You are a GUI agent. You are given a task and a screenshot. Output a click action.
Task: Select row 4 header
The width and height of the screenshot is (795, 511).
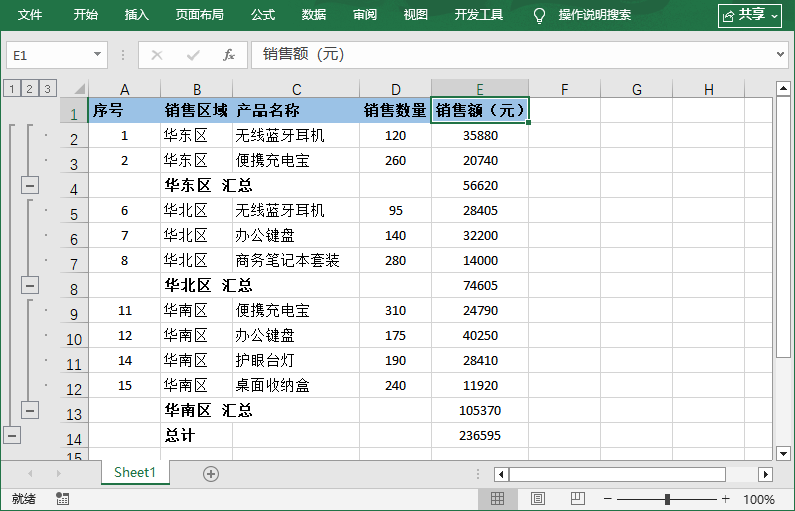[x=74, y=186]
